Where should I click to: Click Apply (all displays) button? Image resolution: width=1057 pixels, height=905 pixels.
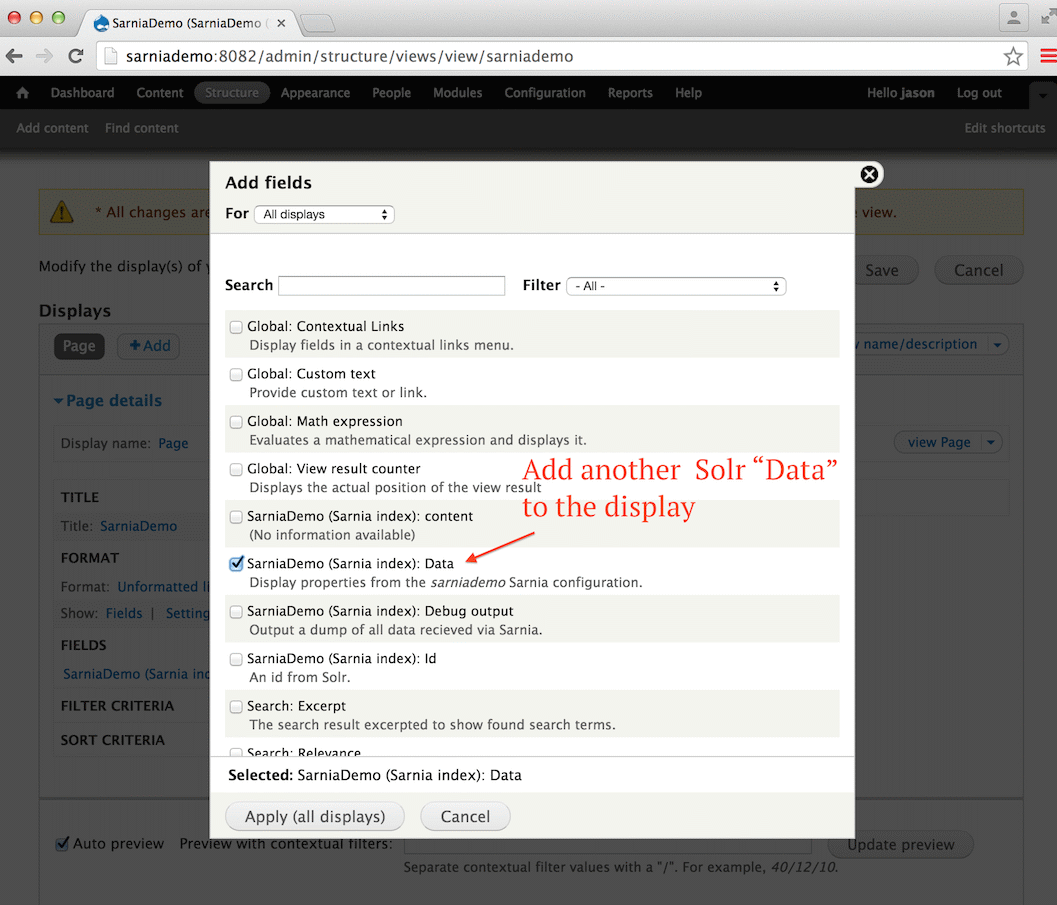coord(315,817)
